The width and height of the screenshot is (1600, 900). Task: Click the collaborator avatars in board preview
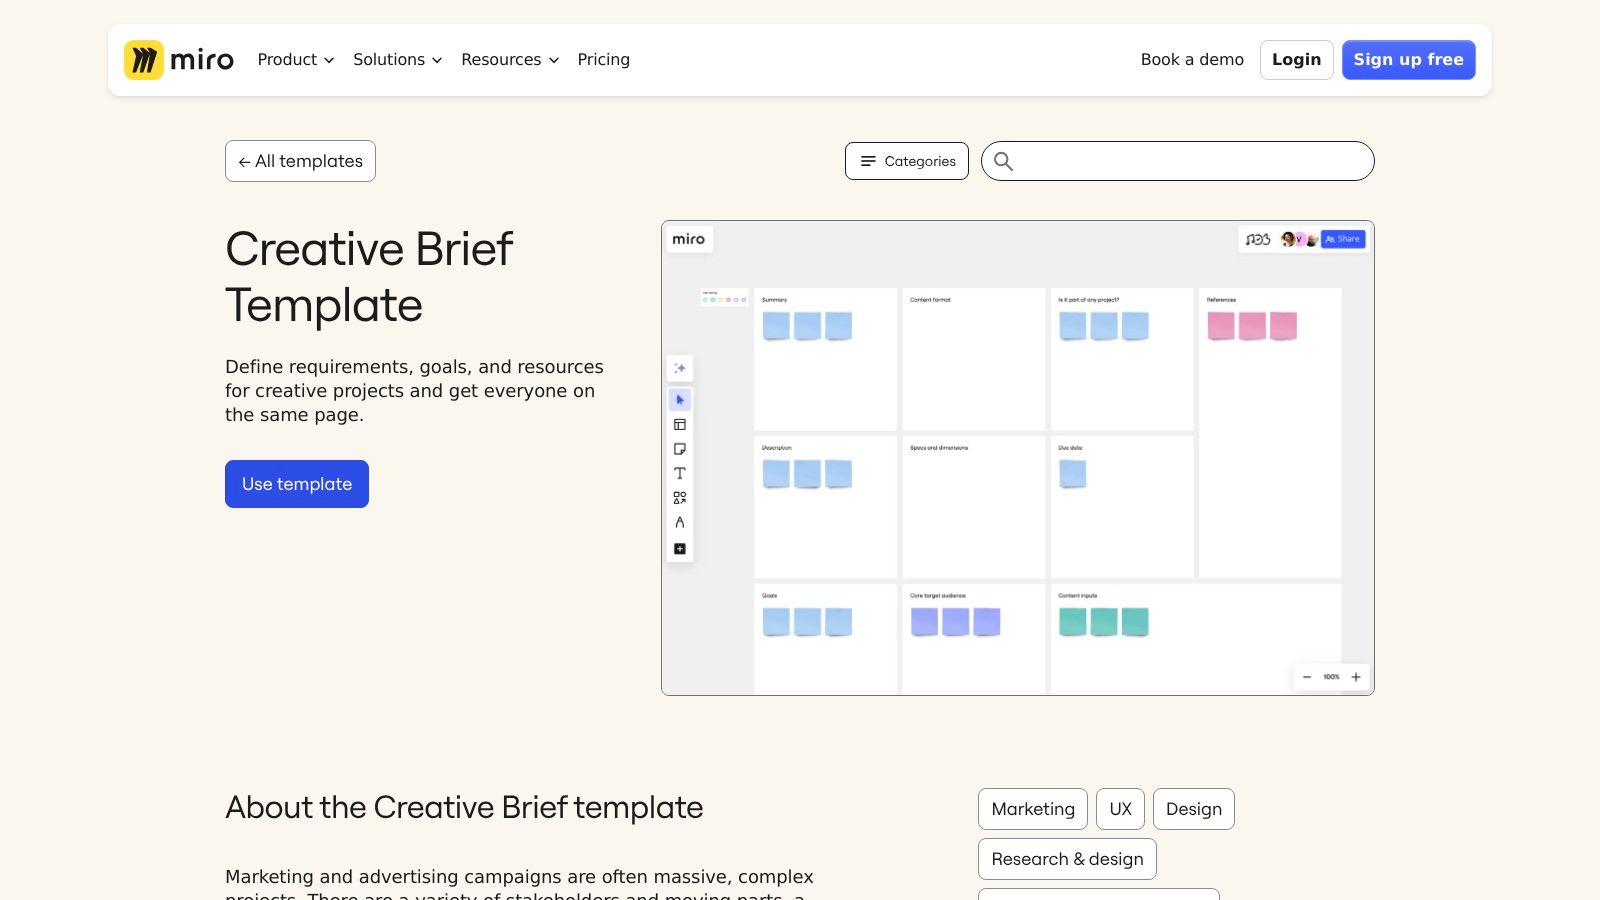1299,239
